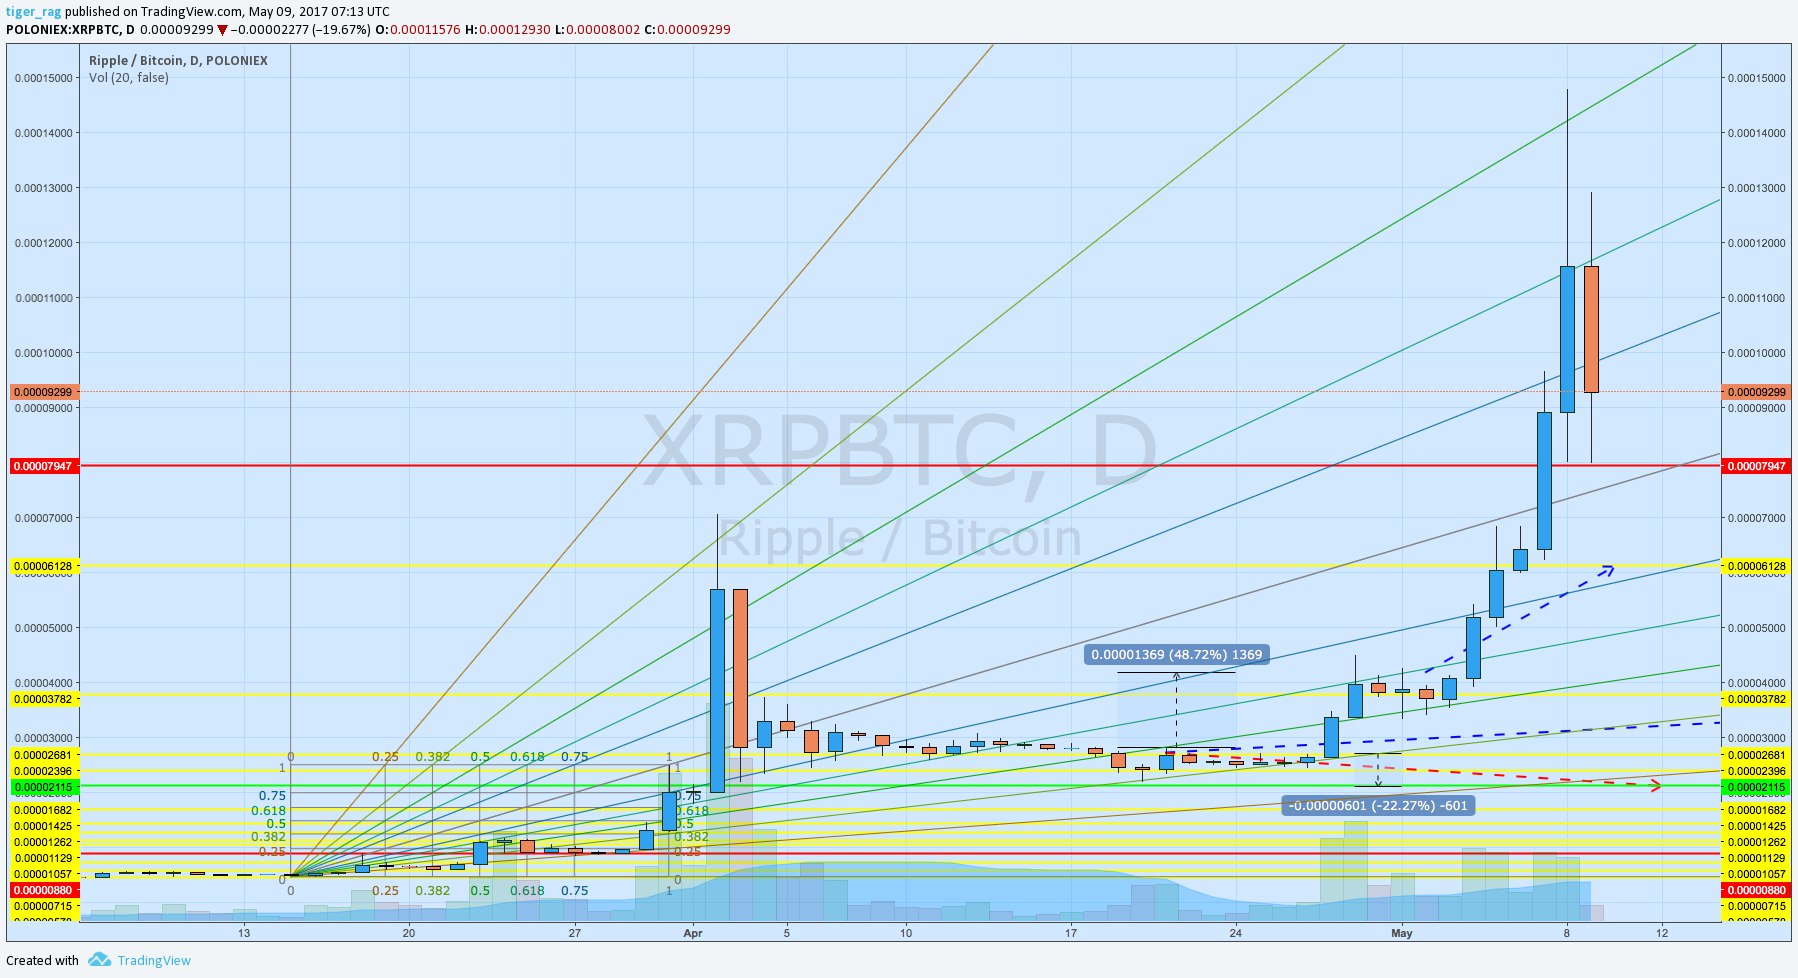Click the yellow 0.00006128 price tag on right axis
The height and width of the screenshot is (978, 1798).
tap(1757, 566)
